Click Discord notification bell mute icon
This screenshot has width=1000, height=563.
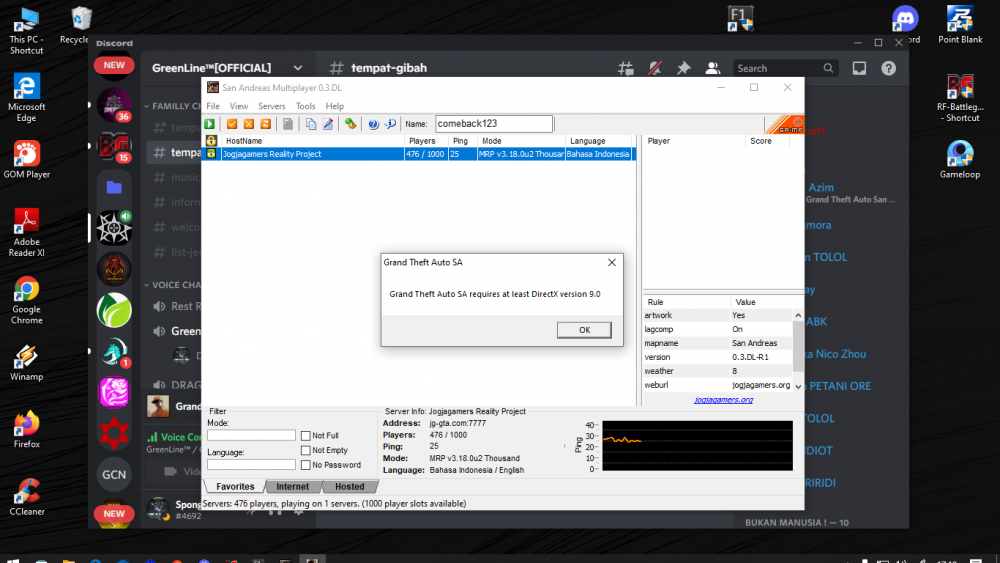(655, 68)
